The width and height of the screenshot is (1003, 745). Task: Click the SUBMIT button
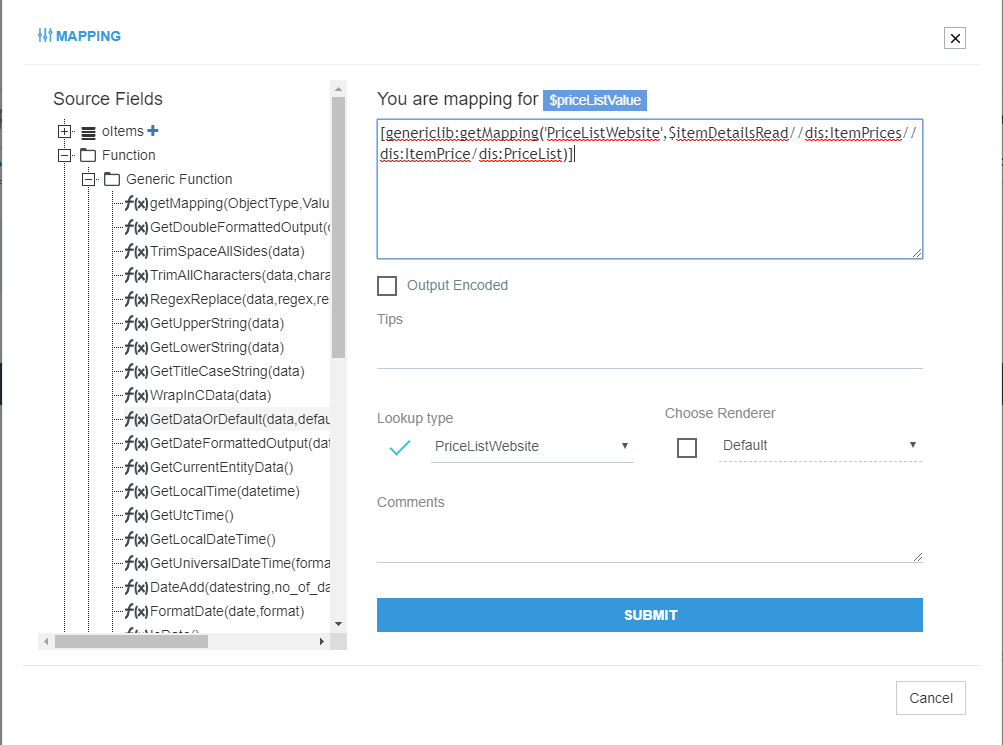point(649,615)
